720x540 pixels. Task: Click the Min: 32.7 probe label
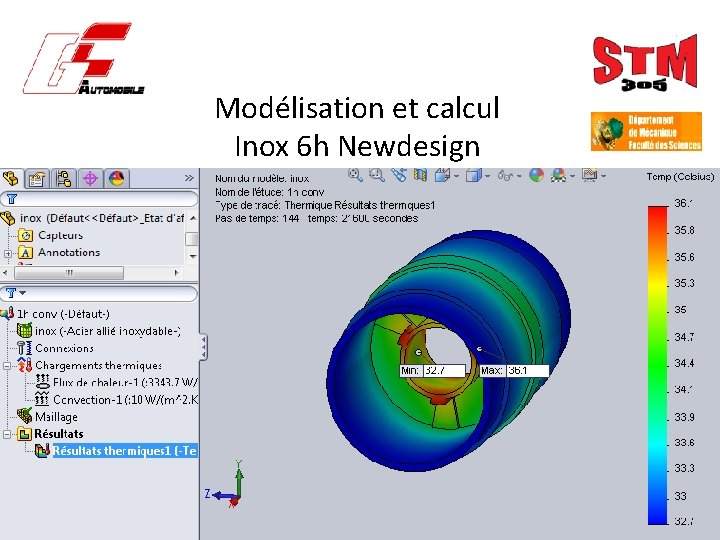click(x=433, y=371)
